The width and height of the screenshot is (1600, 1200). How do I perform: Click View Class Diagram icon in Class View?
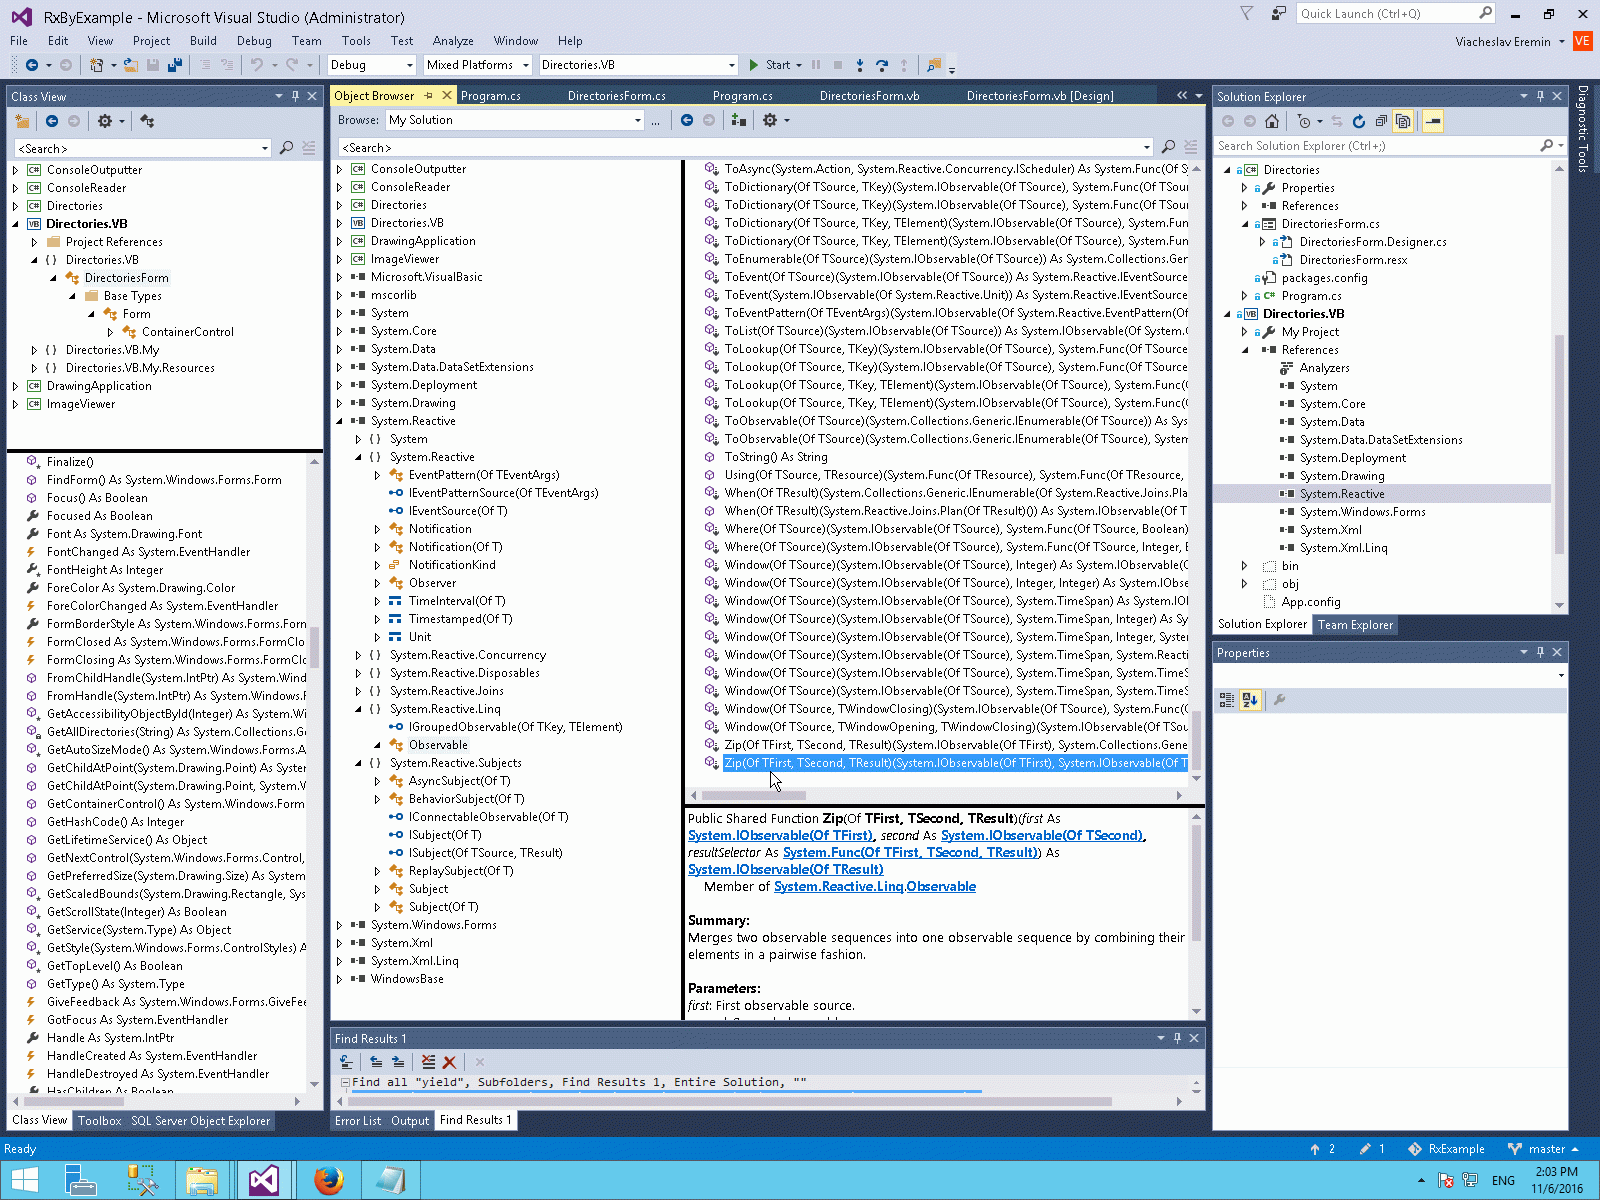(147, 121)
